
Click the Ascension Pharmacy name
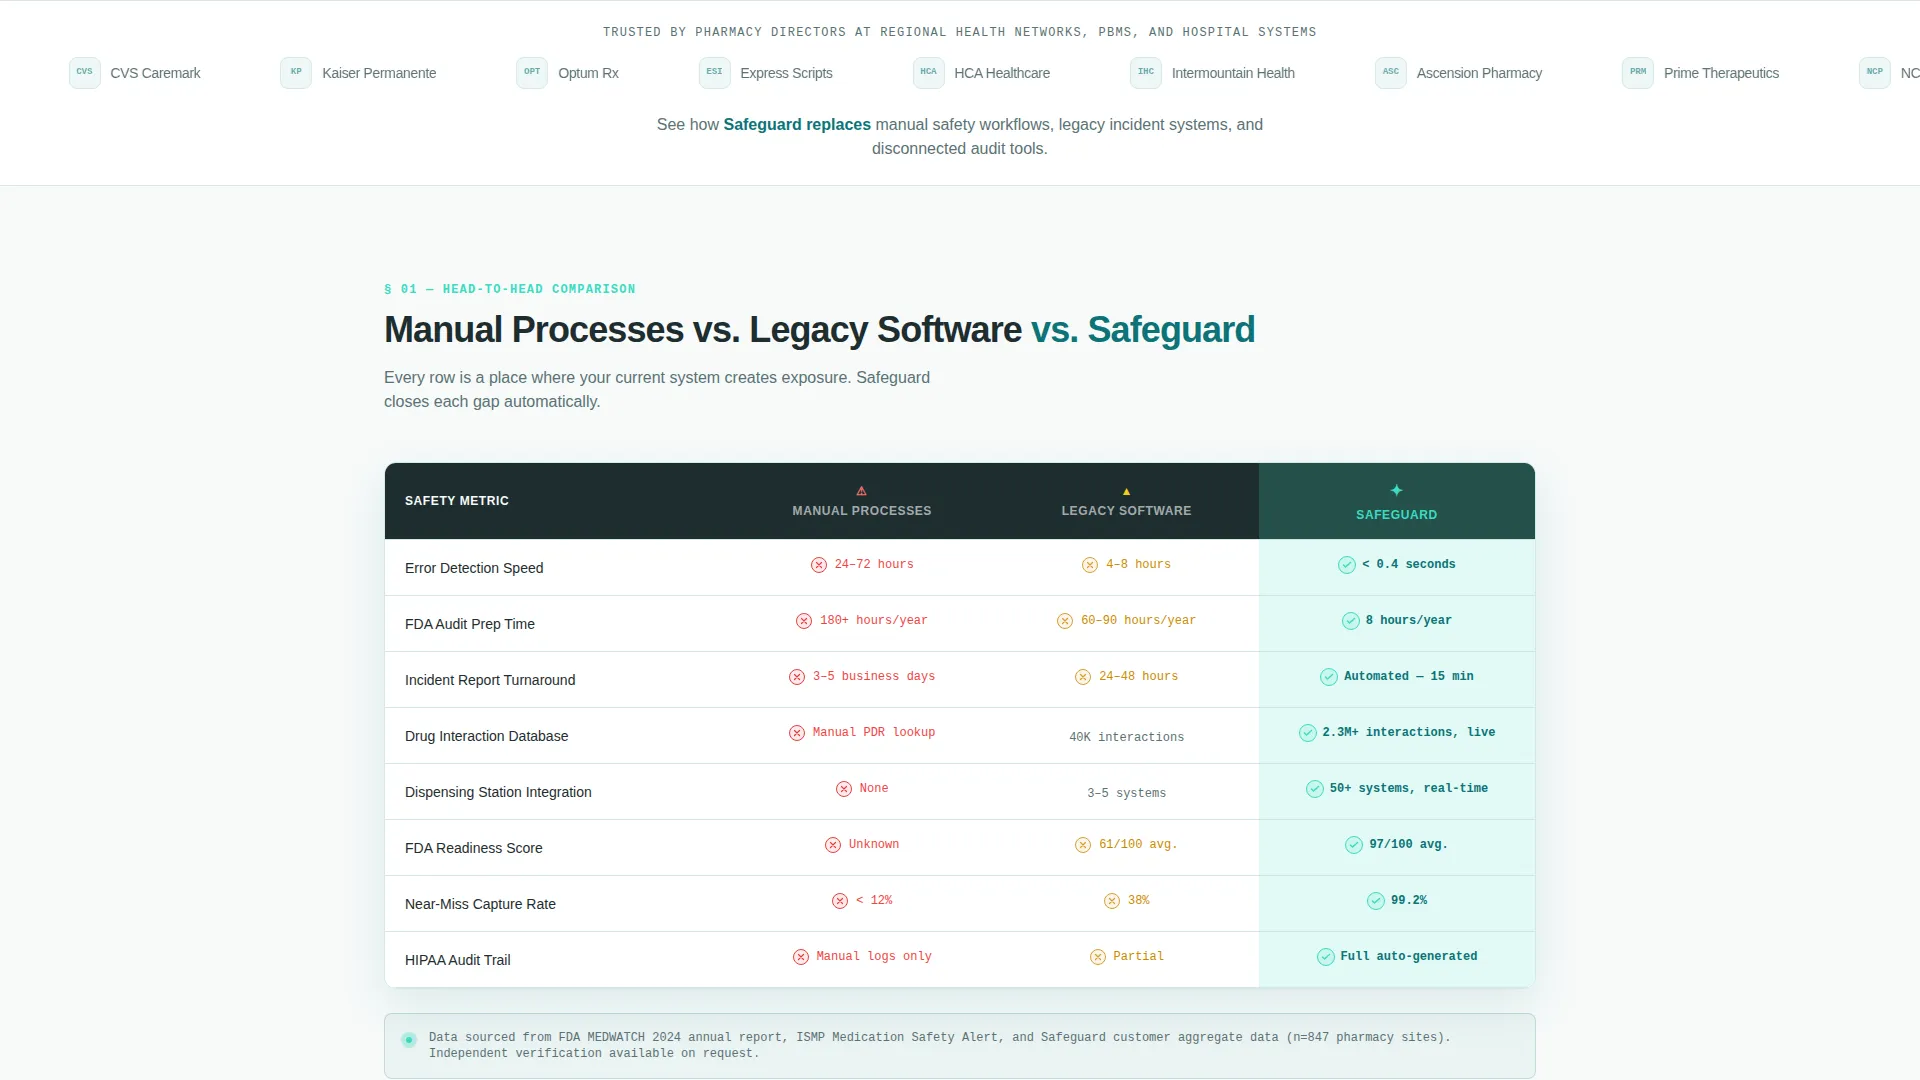coord(1479,73)
